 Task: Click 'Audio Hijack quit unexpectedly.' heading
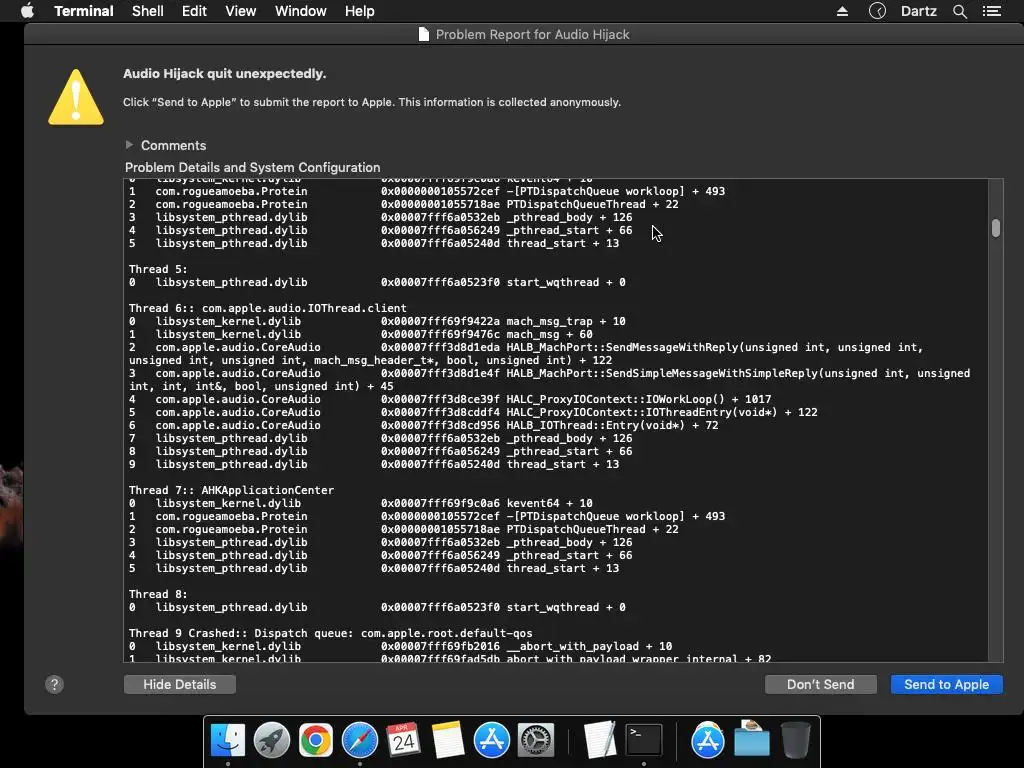pyautogui.click(x=225, y=74)
